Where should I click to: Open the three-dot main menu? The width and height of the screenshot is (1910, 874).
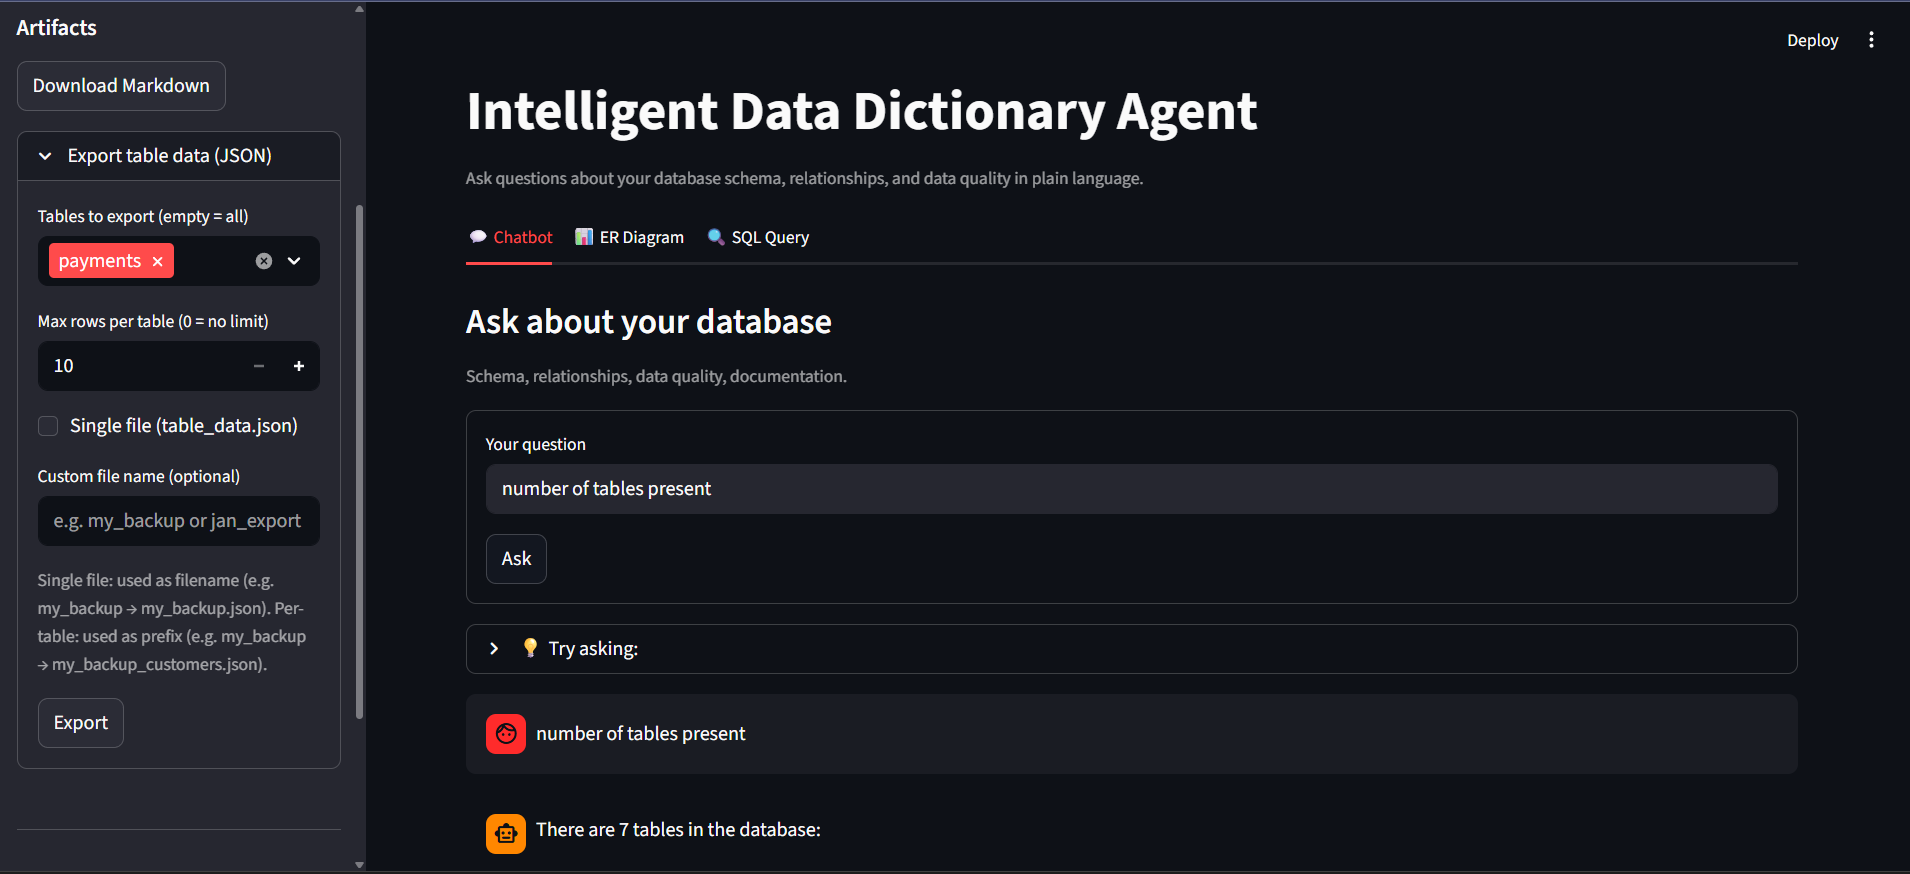[1871, 40]
